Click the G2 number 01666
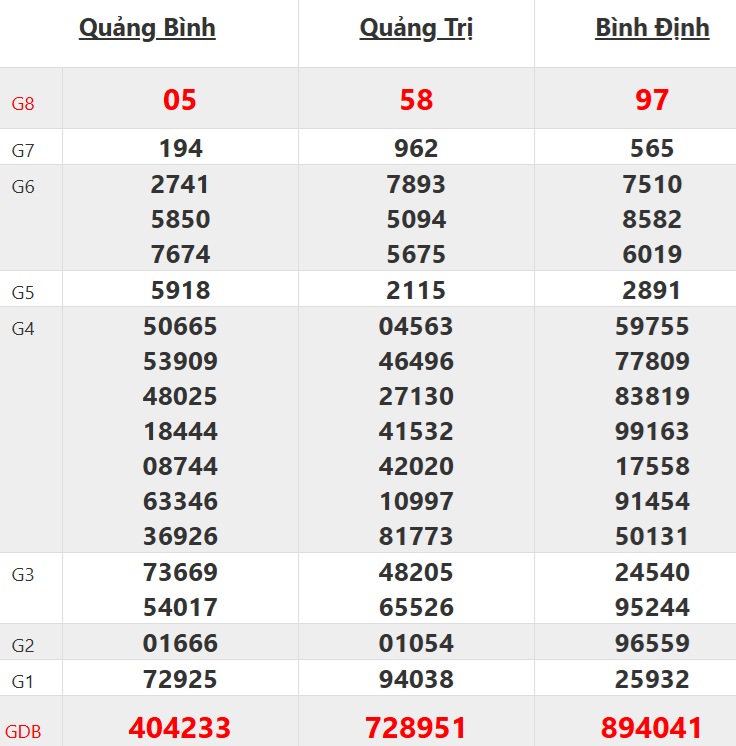The width and height of the screenshot is (736, 746). pos(180,643)
